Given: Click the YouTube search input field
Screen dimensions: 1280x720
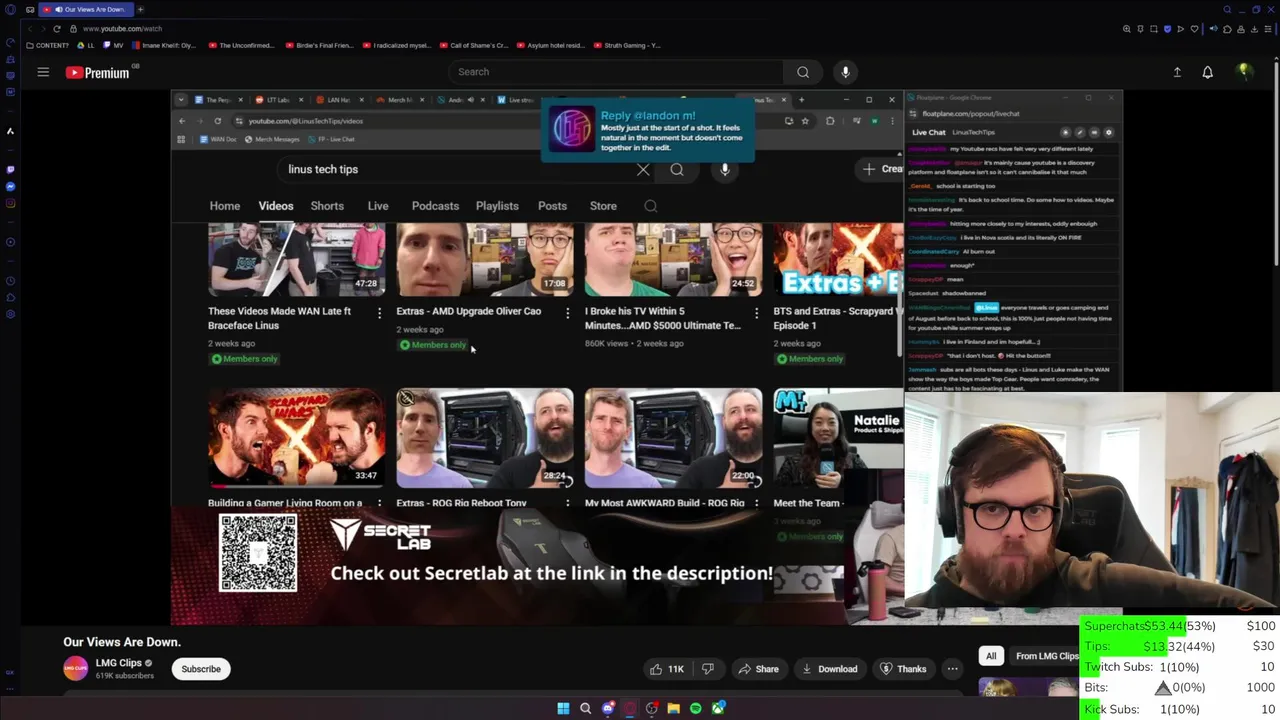Looking at the screenshot, I should (616, 72).
